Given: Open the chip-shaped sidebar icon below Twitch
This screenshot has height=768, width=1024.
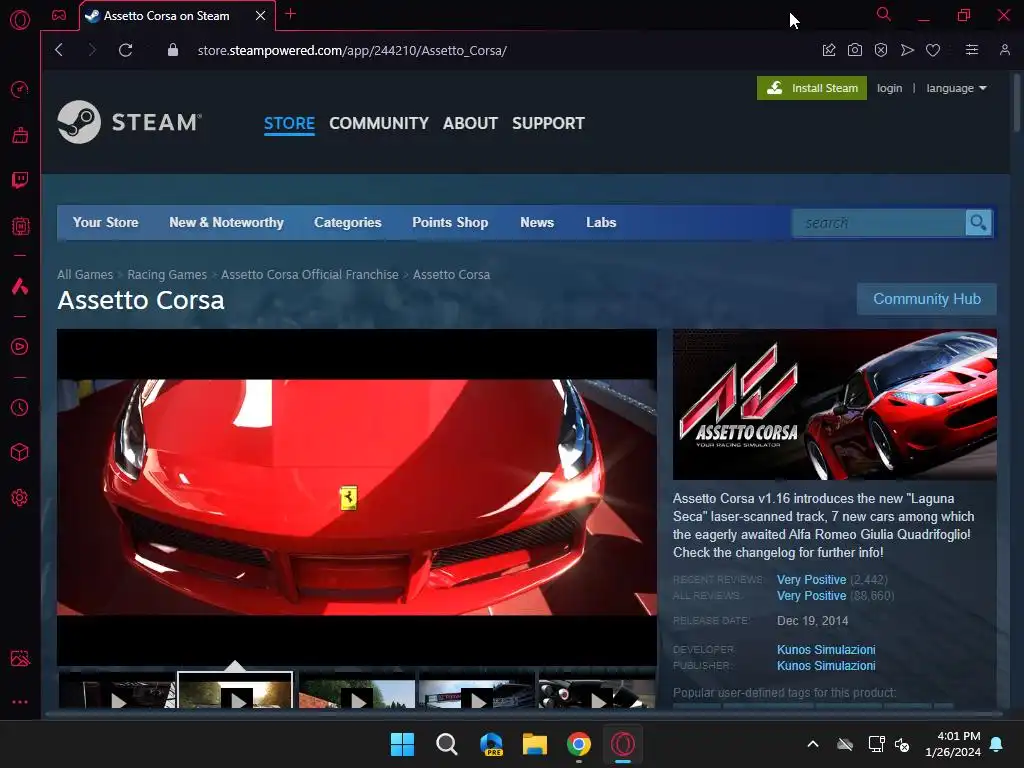Looking at the screenshot, I should (20, 226).
